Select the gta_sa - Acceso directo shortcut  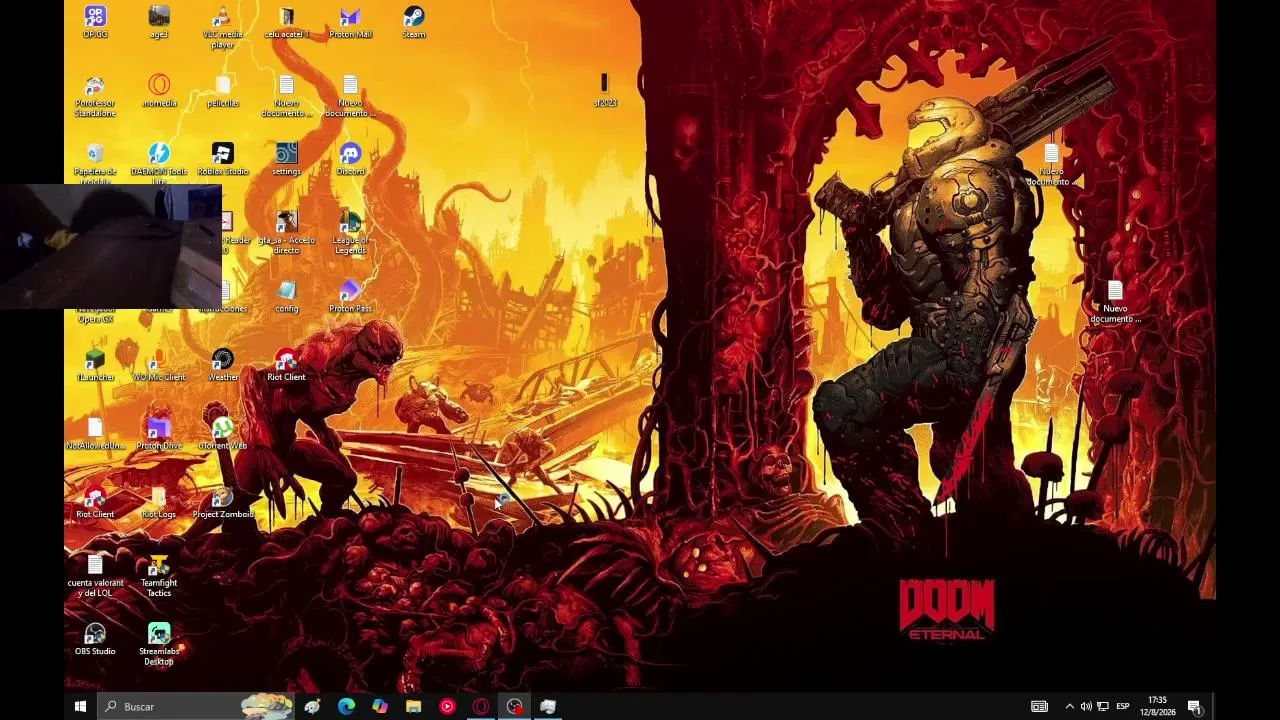click(x=287, y=232)
